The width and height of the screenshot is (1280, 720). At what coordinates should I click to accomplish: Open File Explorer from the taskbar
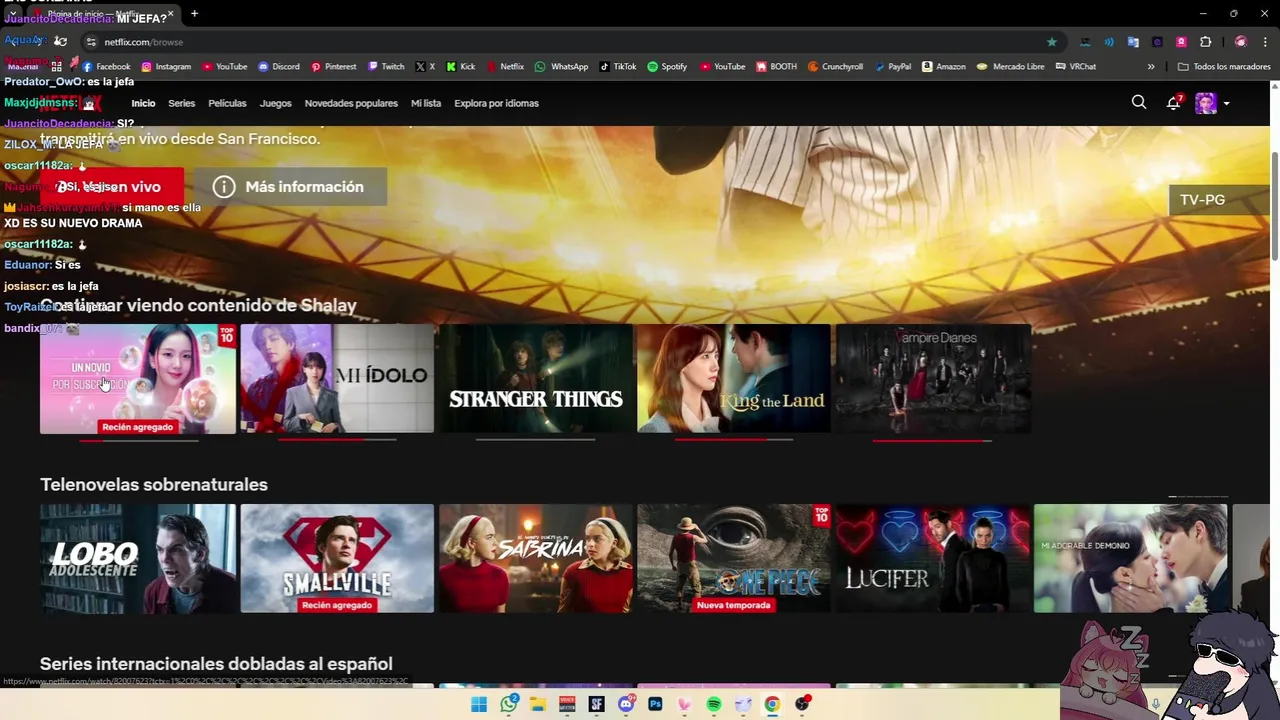[x=538, y=705]
